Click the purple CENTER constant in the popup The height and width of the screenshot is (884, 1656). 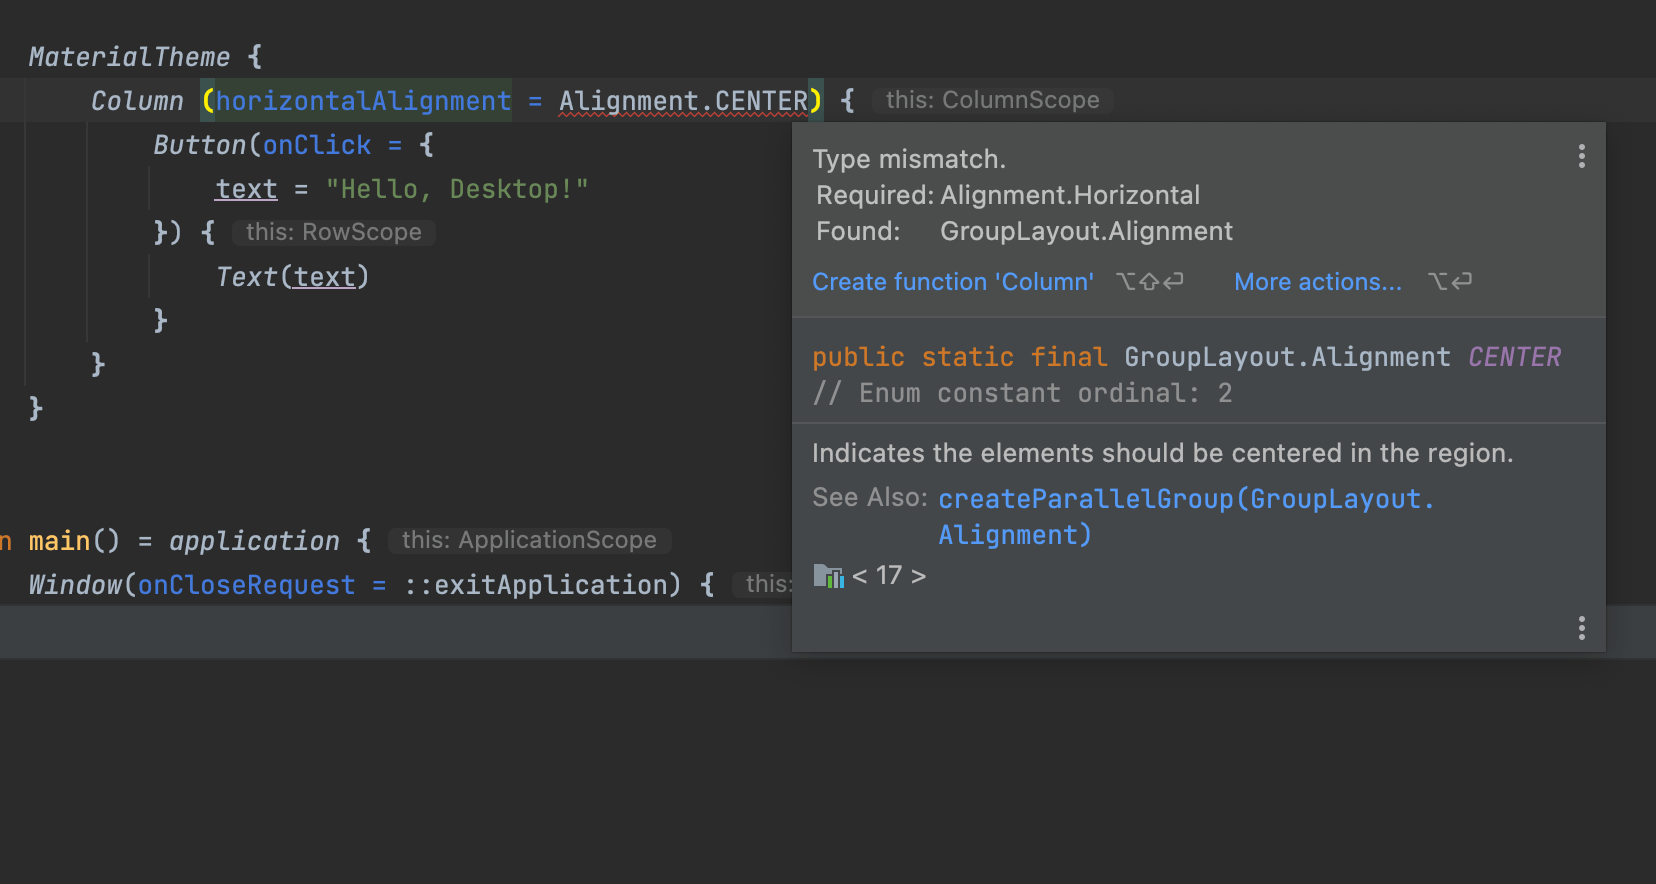(1514, 357)
